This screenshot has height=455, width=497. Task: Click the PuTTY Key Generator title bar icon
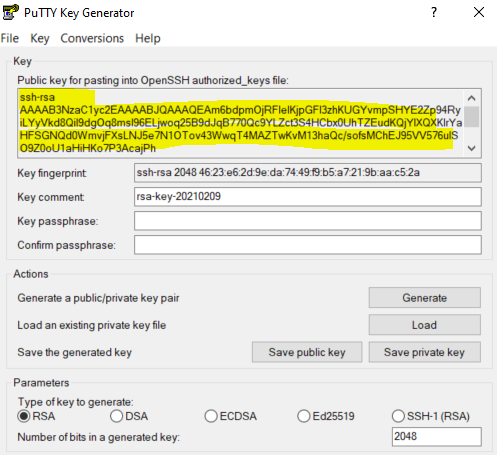pyautogui.click(x=10, y=12)
